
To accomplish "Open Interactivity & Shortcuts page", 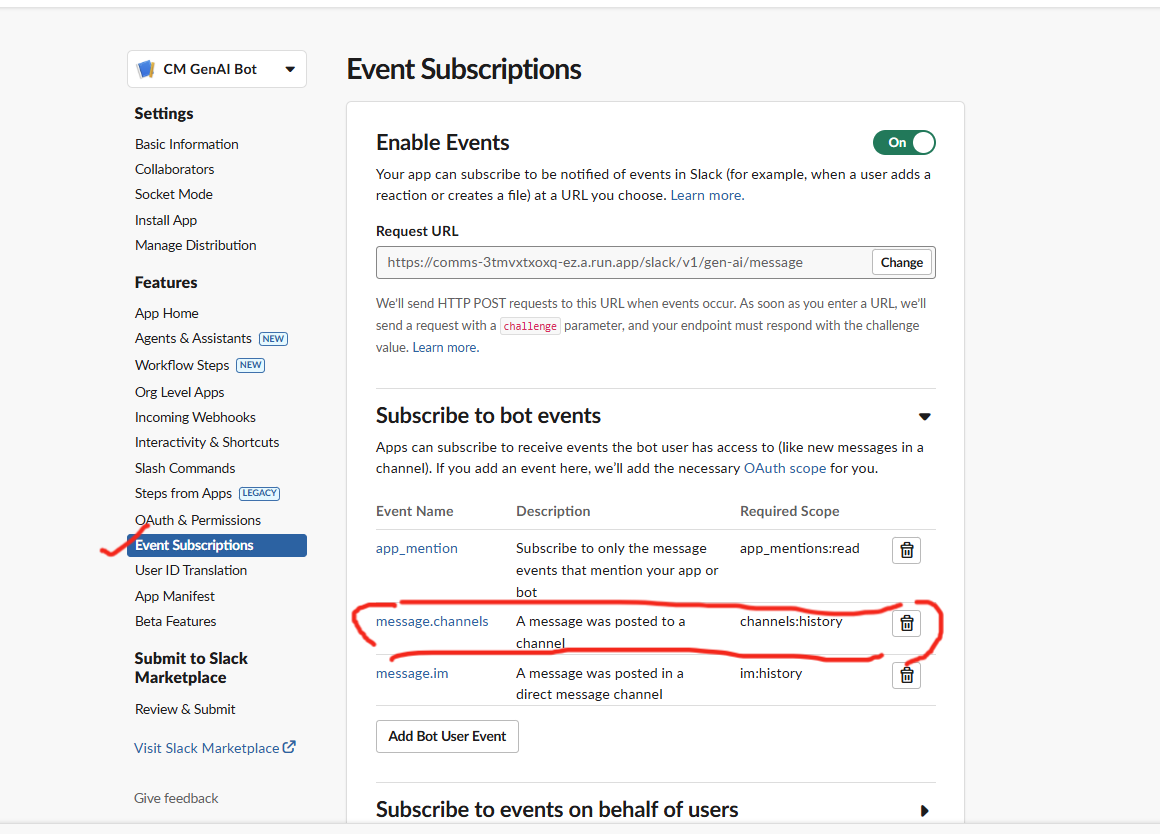I will pyautogui.click(x=207, y=443).
